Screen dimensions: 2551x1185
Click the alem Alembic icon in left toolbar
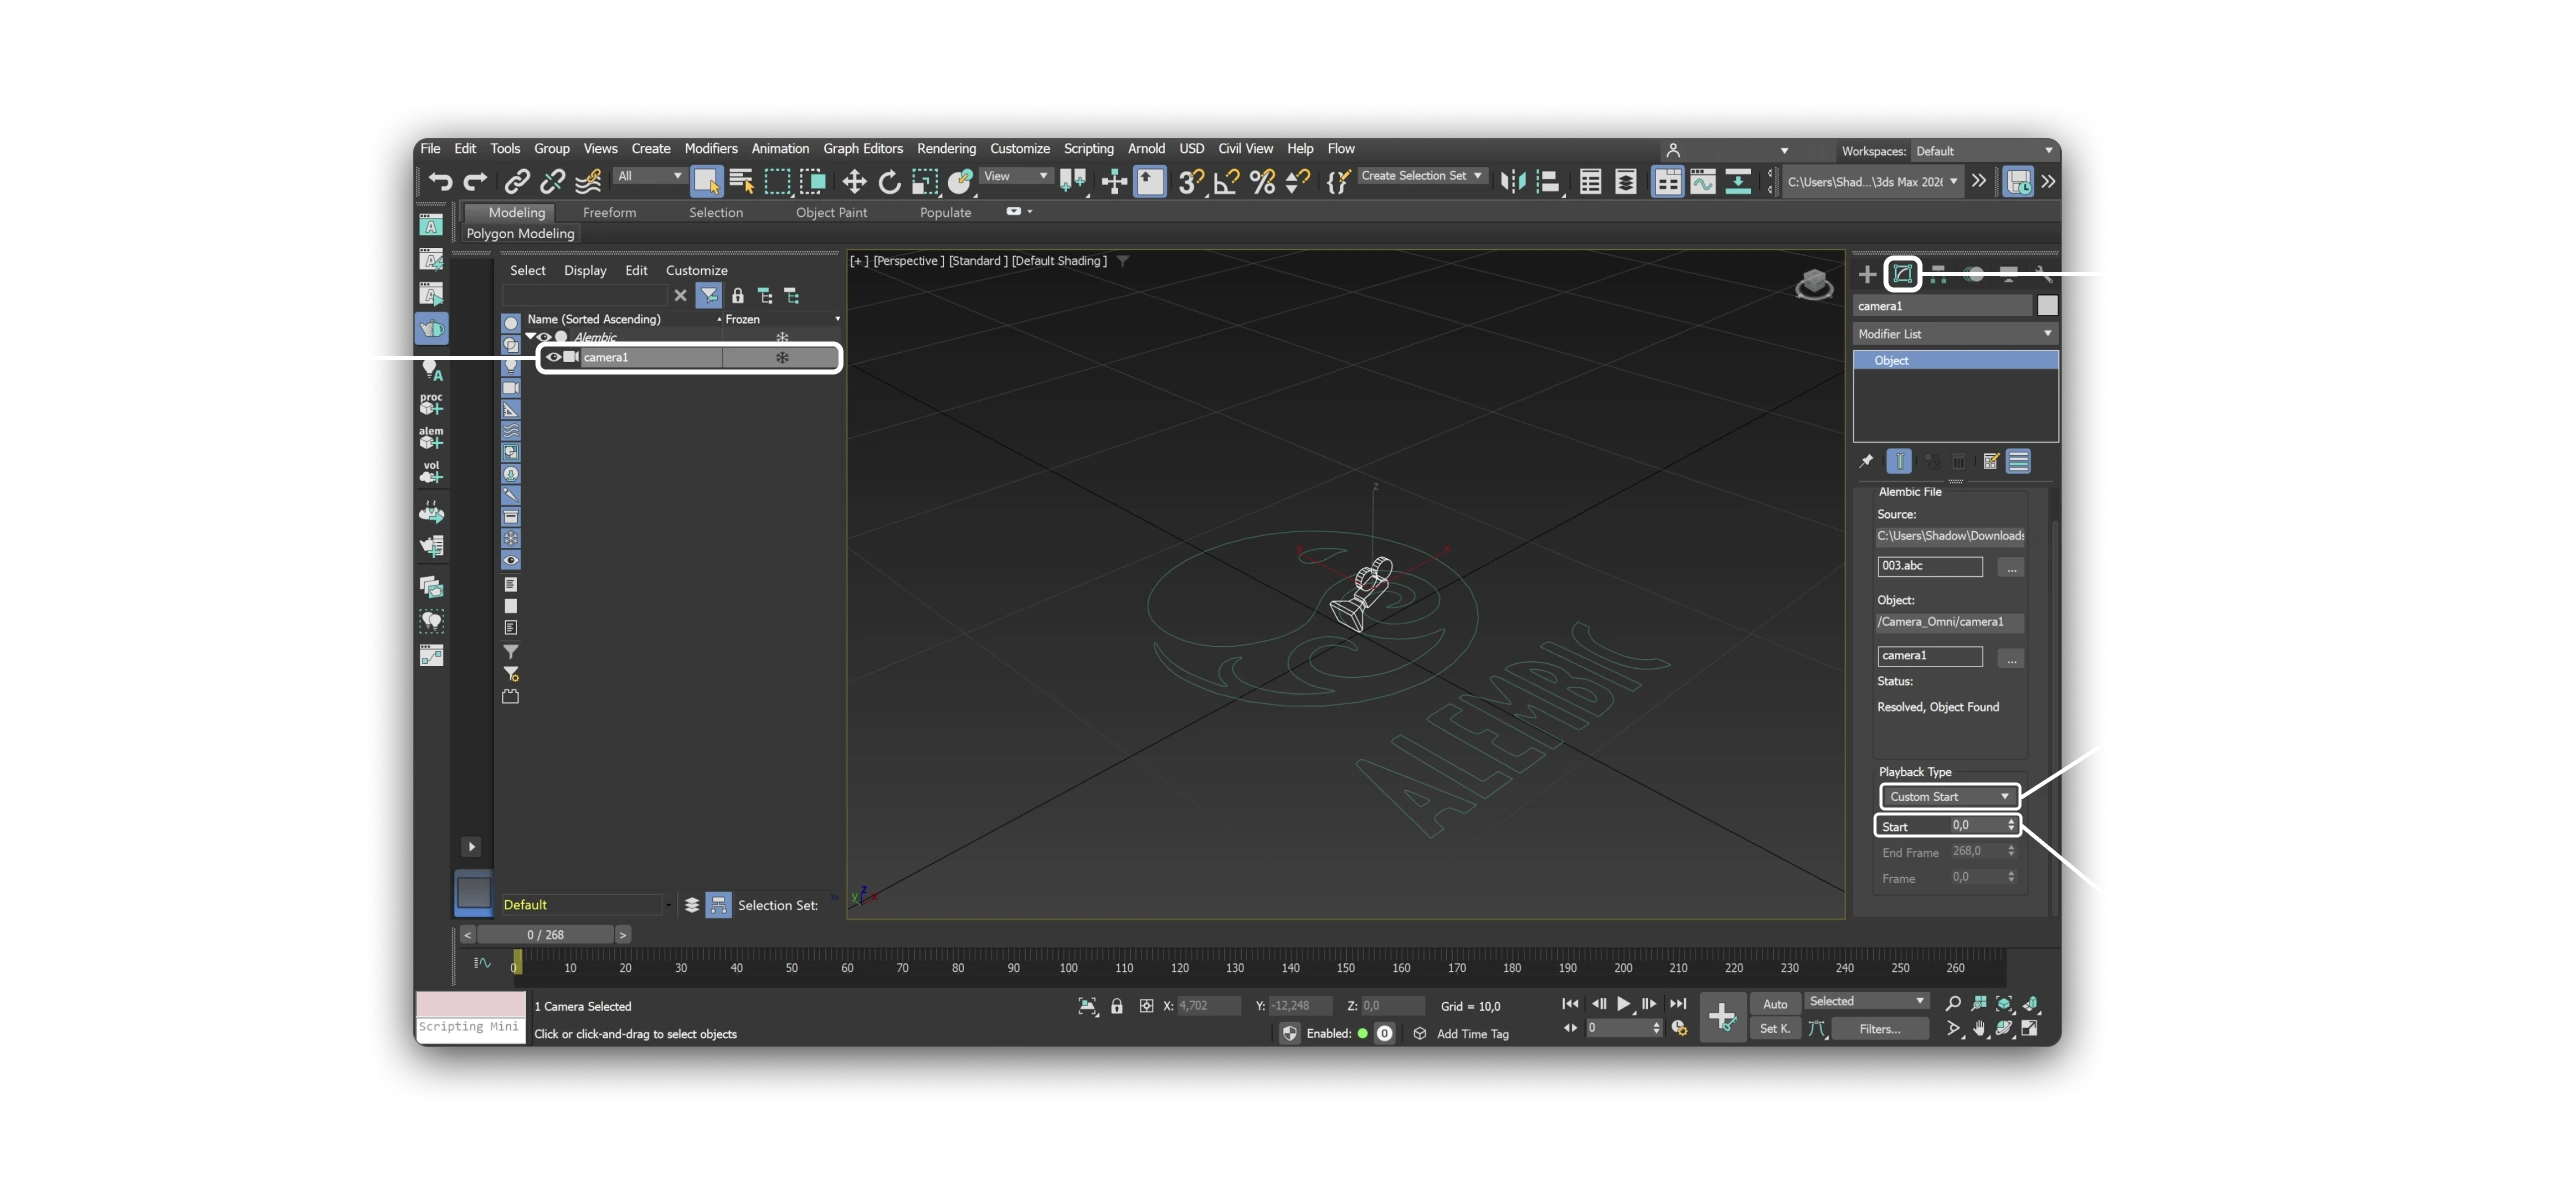[431, 438]
